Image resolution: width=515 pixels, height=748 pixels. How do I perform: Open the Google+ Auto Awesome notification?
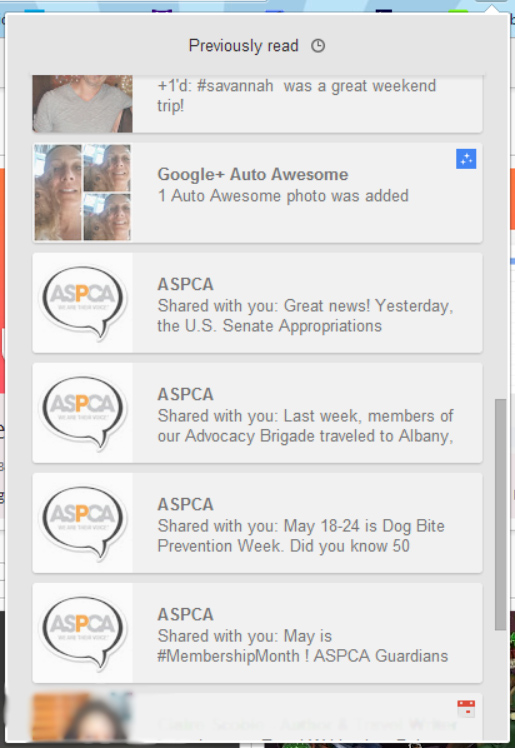click(258, 193)
